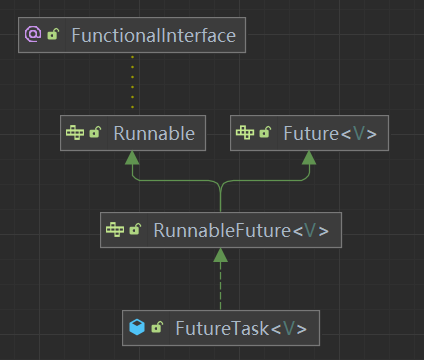424x360 pixels.
Task: Click the dotted annotation line below FunctionalInterface
Action: pyautogui.click(x=133, y=82)
